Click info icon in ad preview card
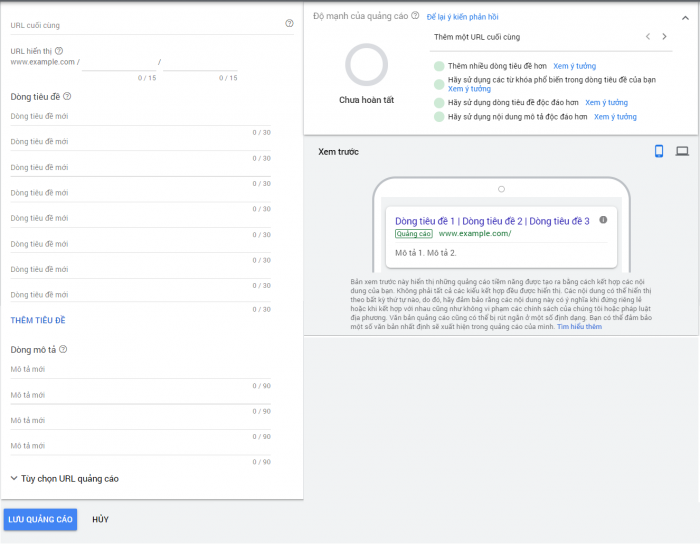This screenshot has width=700, height=544. pyautogui.click(x=603, y=220)
